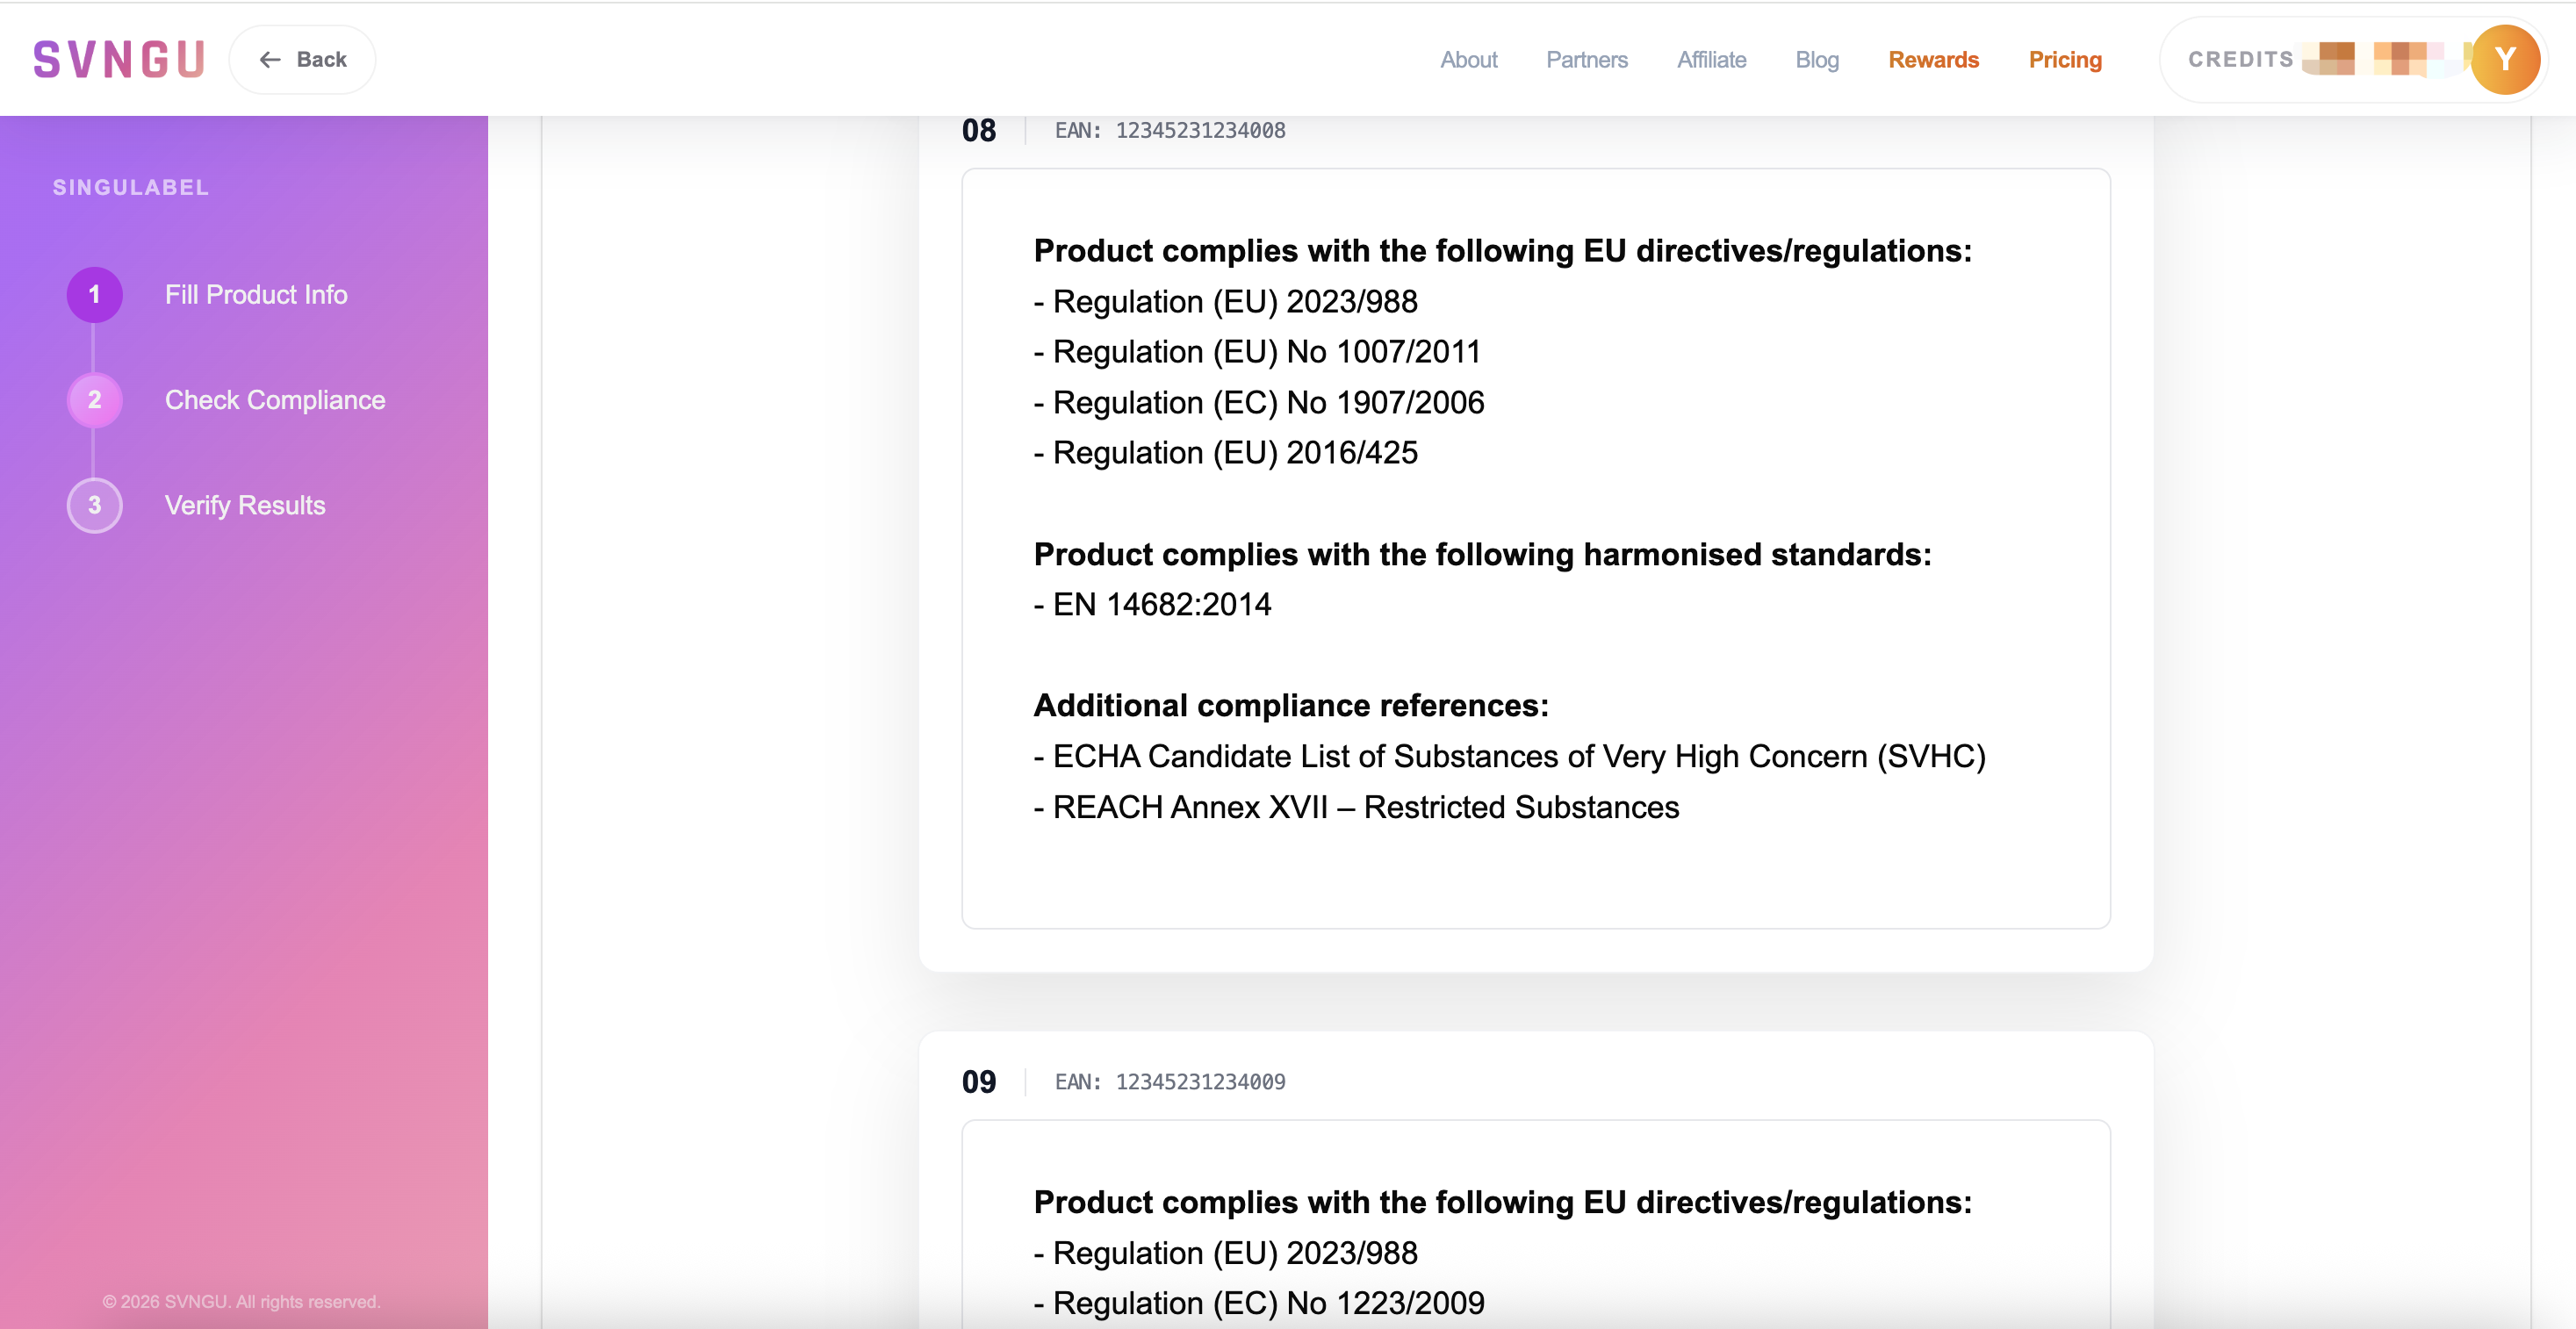Viewport: 2576px width, 1329px height.
Task: Open the Partners page
Action: pyautogui.click(x=1586, y=60)
